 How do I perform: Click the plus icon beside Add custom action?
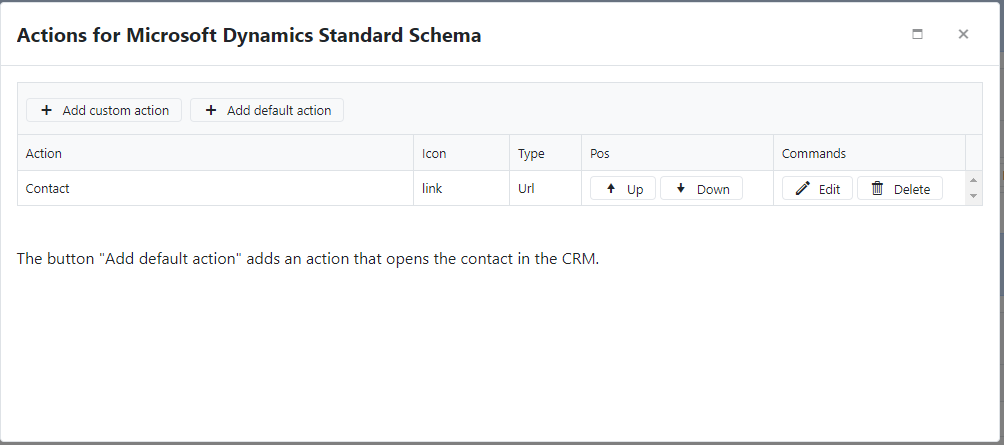[x=46, y=110]
